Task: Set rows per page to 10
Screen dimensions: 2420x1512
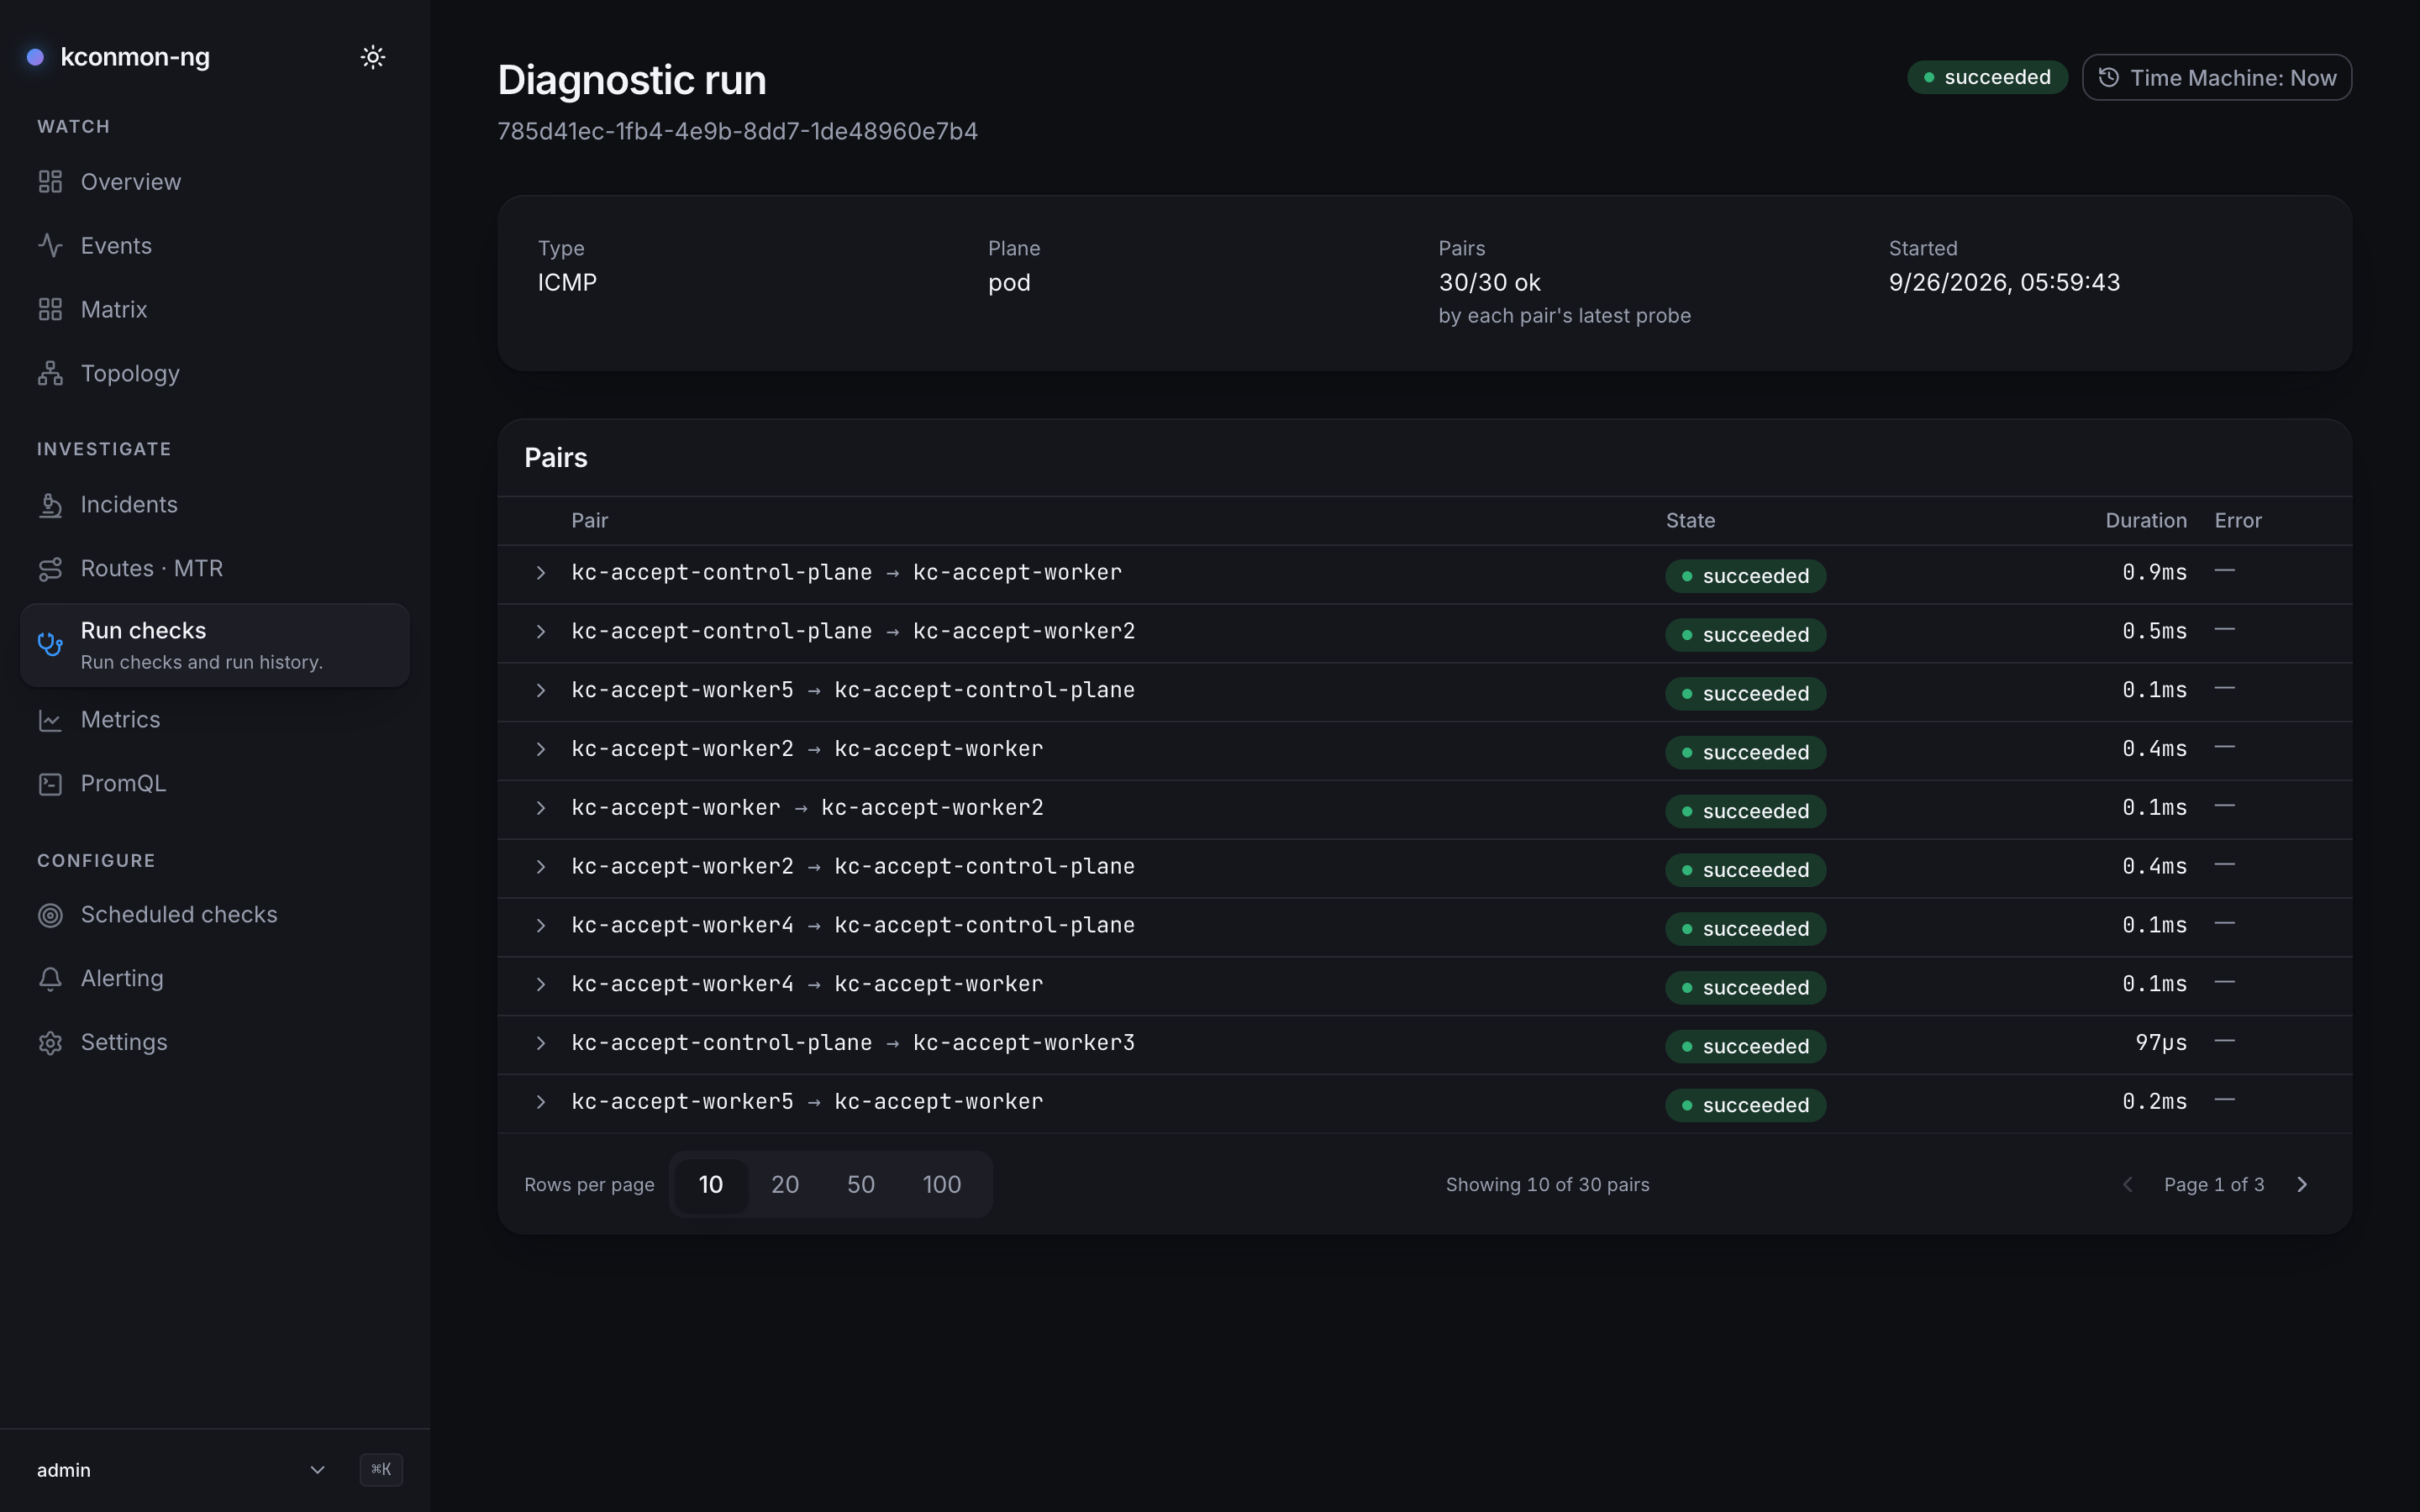Action: click(x=711, y=1185)
